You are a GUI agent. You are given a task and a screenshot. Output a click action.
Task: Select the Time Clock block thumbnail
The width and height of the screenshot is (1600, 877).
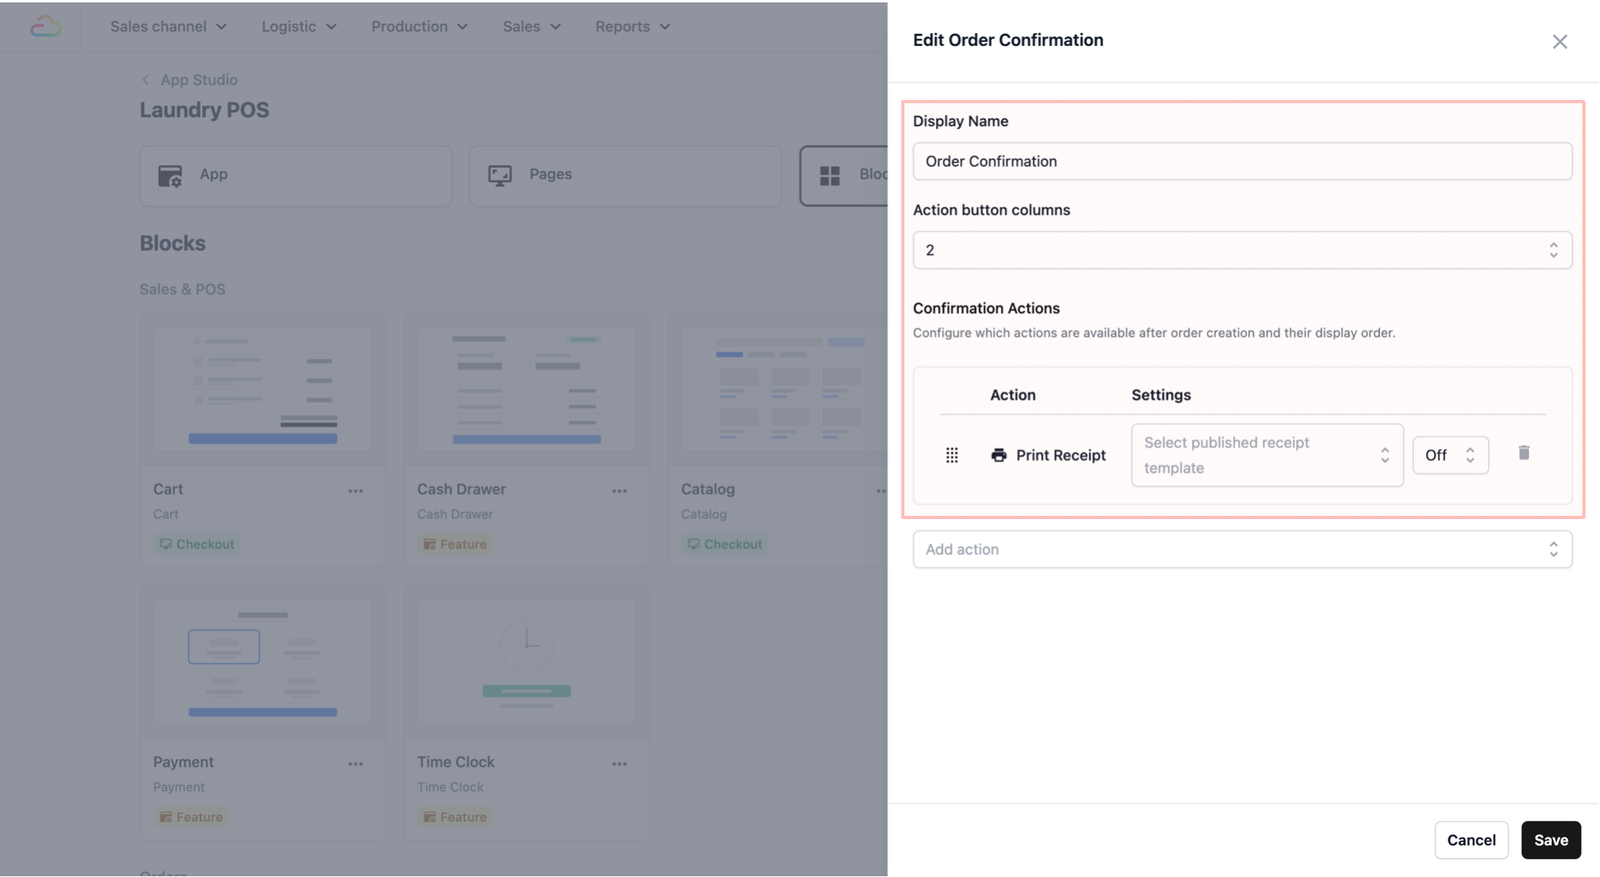[x=526, y=662]
